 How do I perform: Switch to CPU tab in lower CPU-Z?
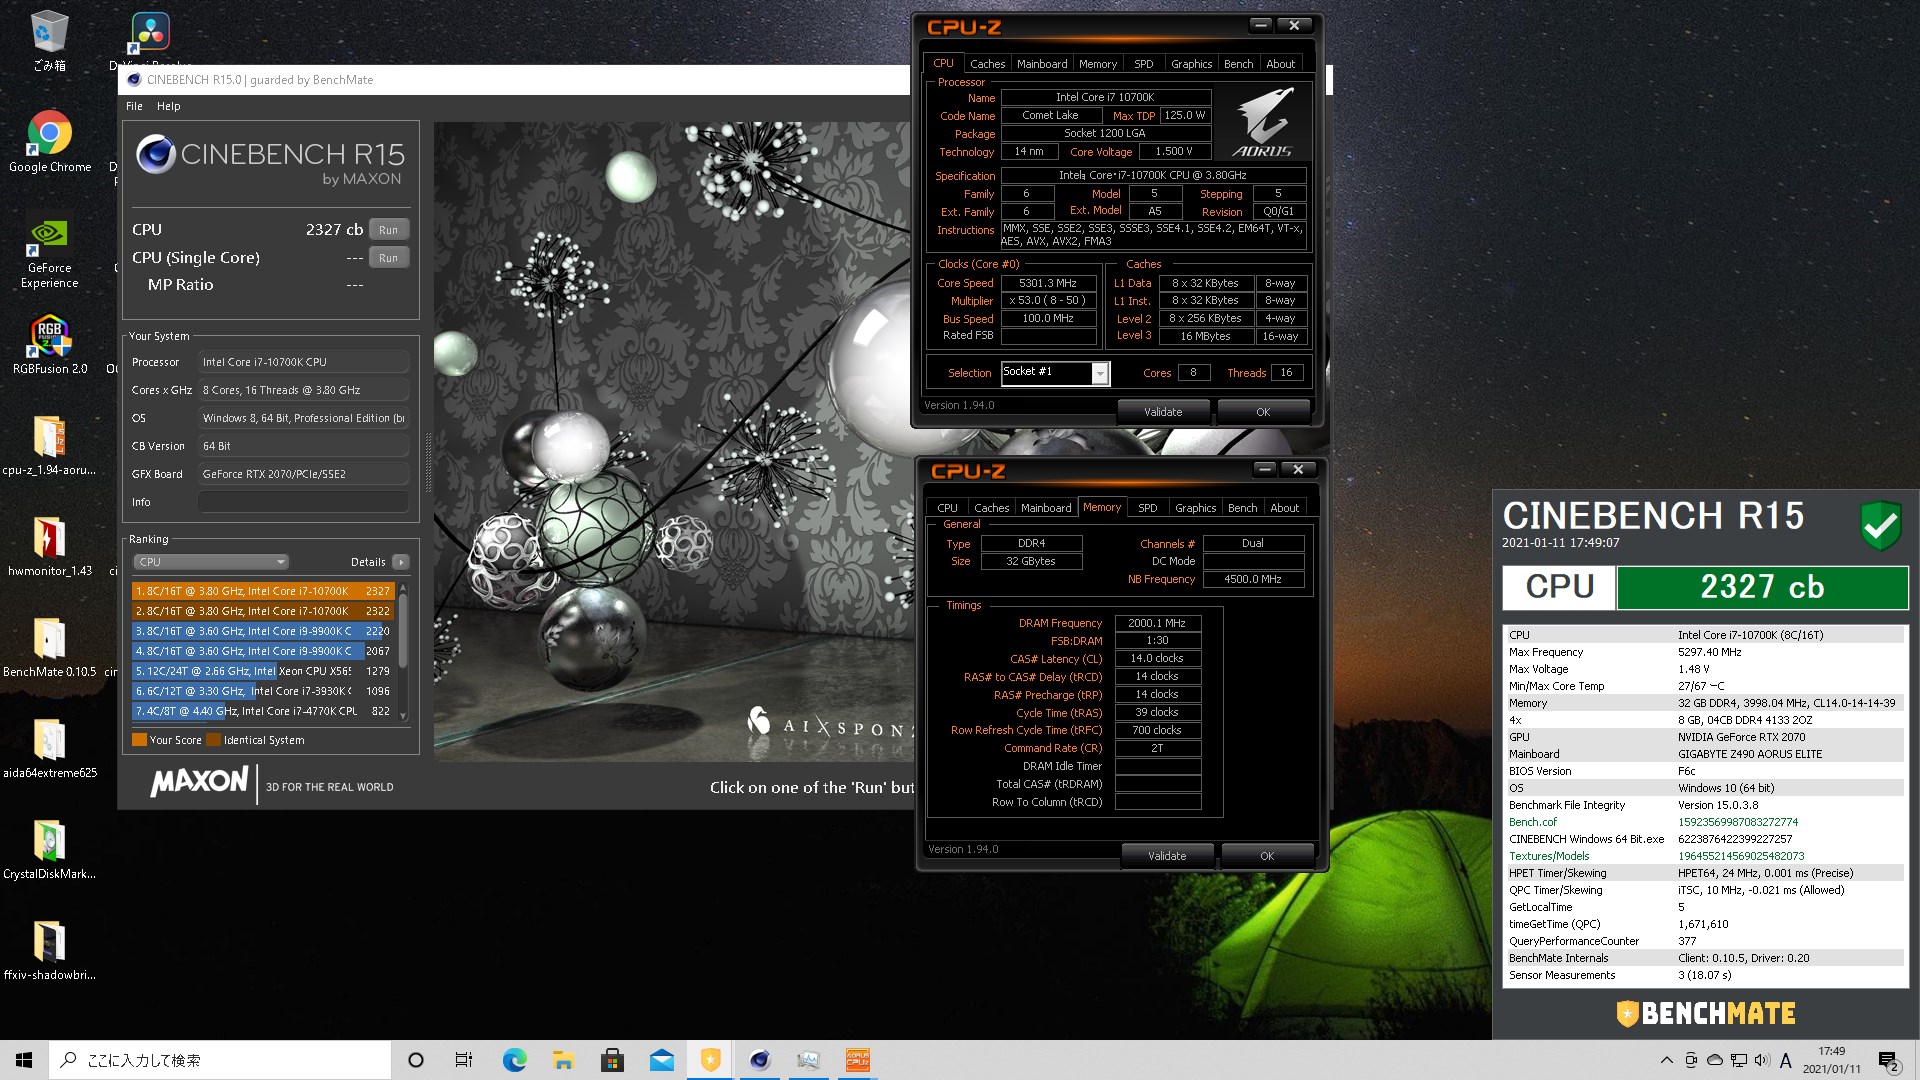pyautogui.click(x=947, y=508)
